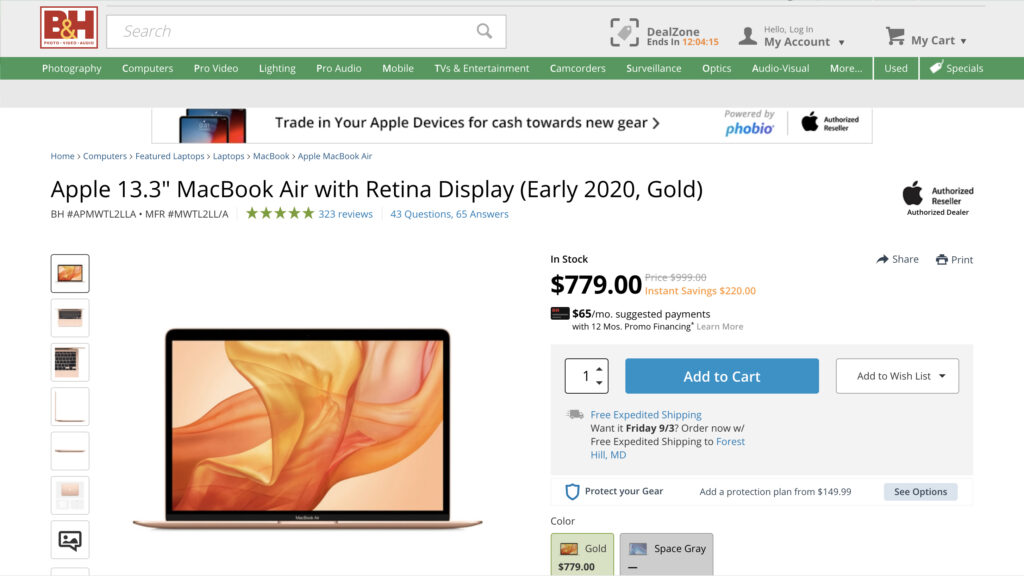Click the shopping cart icon
This screenshot has height=576, width=1024.
tap(895, 37)
